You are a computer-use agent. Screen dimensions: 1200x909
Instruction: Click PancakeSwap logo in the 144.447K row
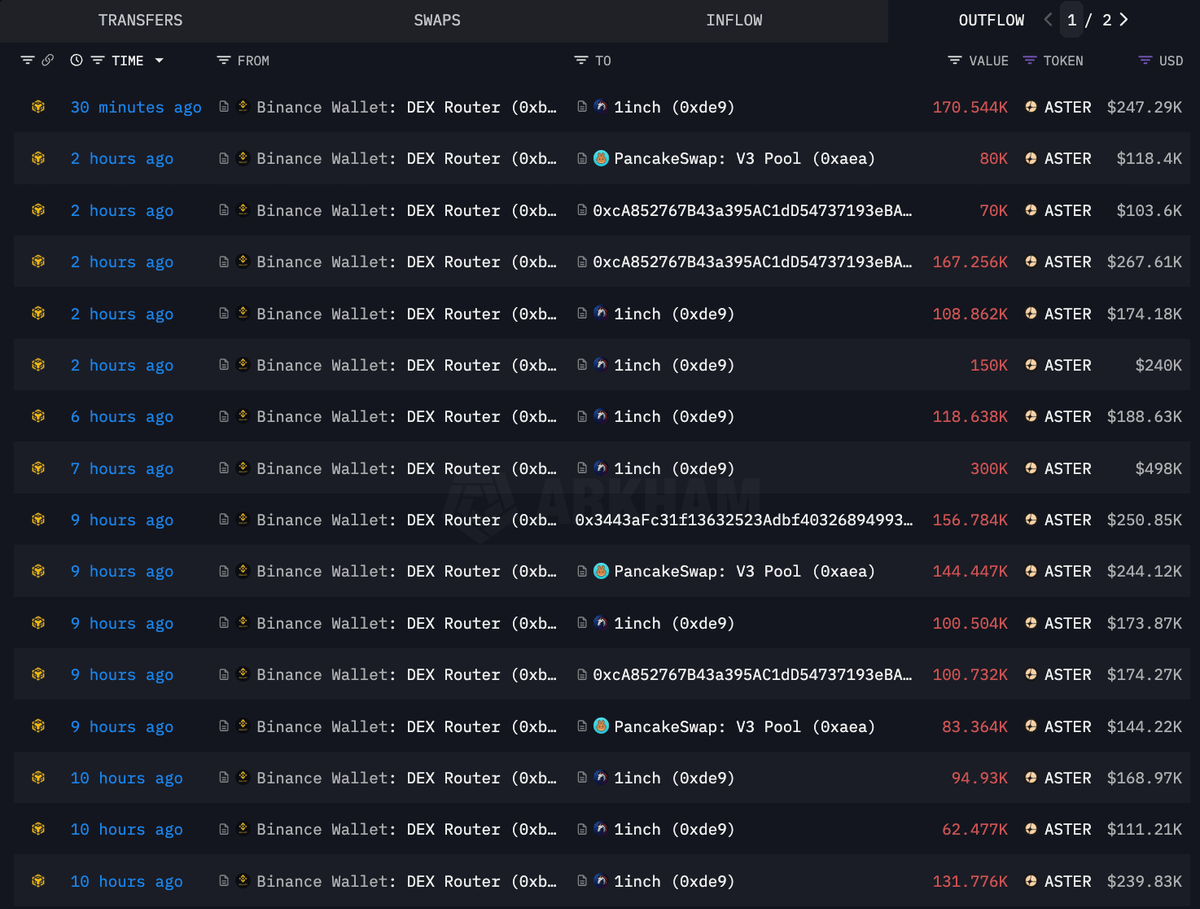(x=601, y=571)
